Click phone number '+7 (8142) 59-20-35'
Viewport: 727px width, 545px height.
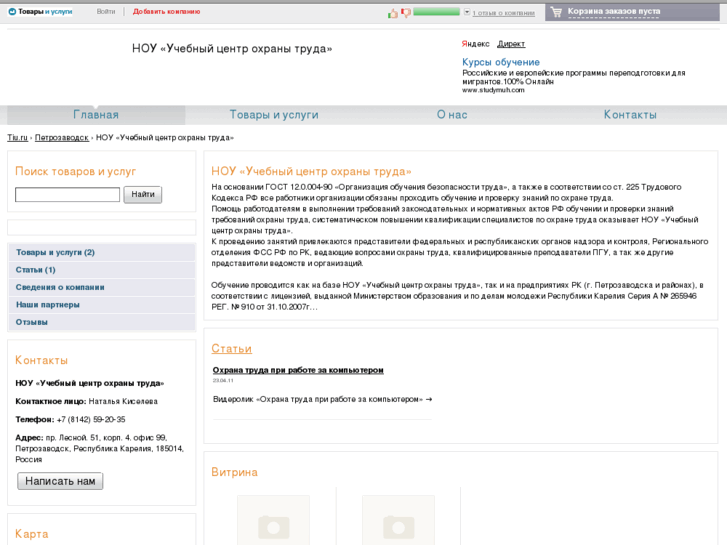(x=91, y=419)
